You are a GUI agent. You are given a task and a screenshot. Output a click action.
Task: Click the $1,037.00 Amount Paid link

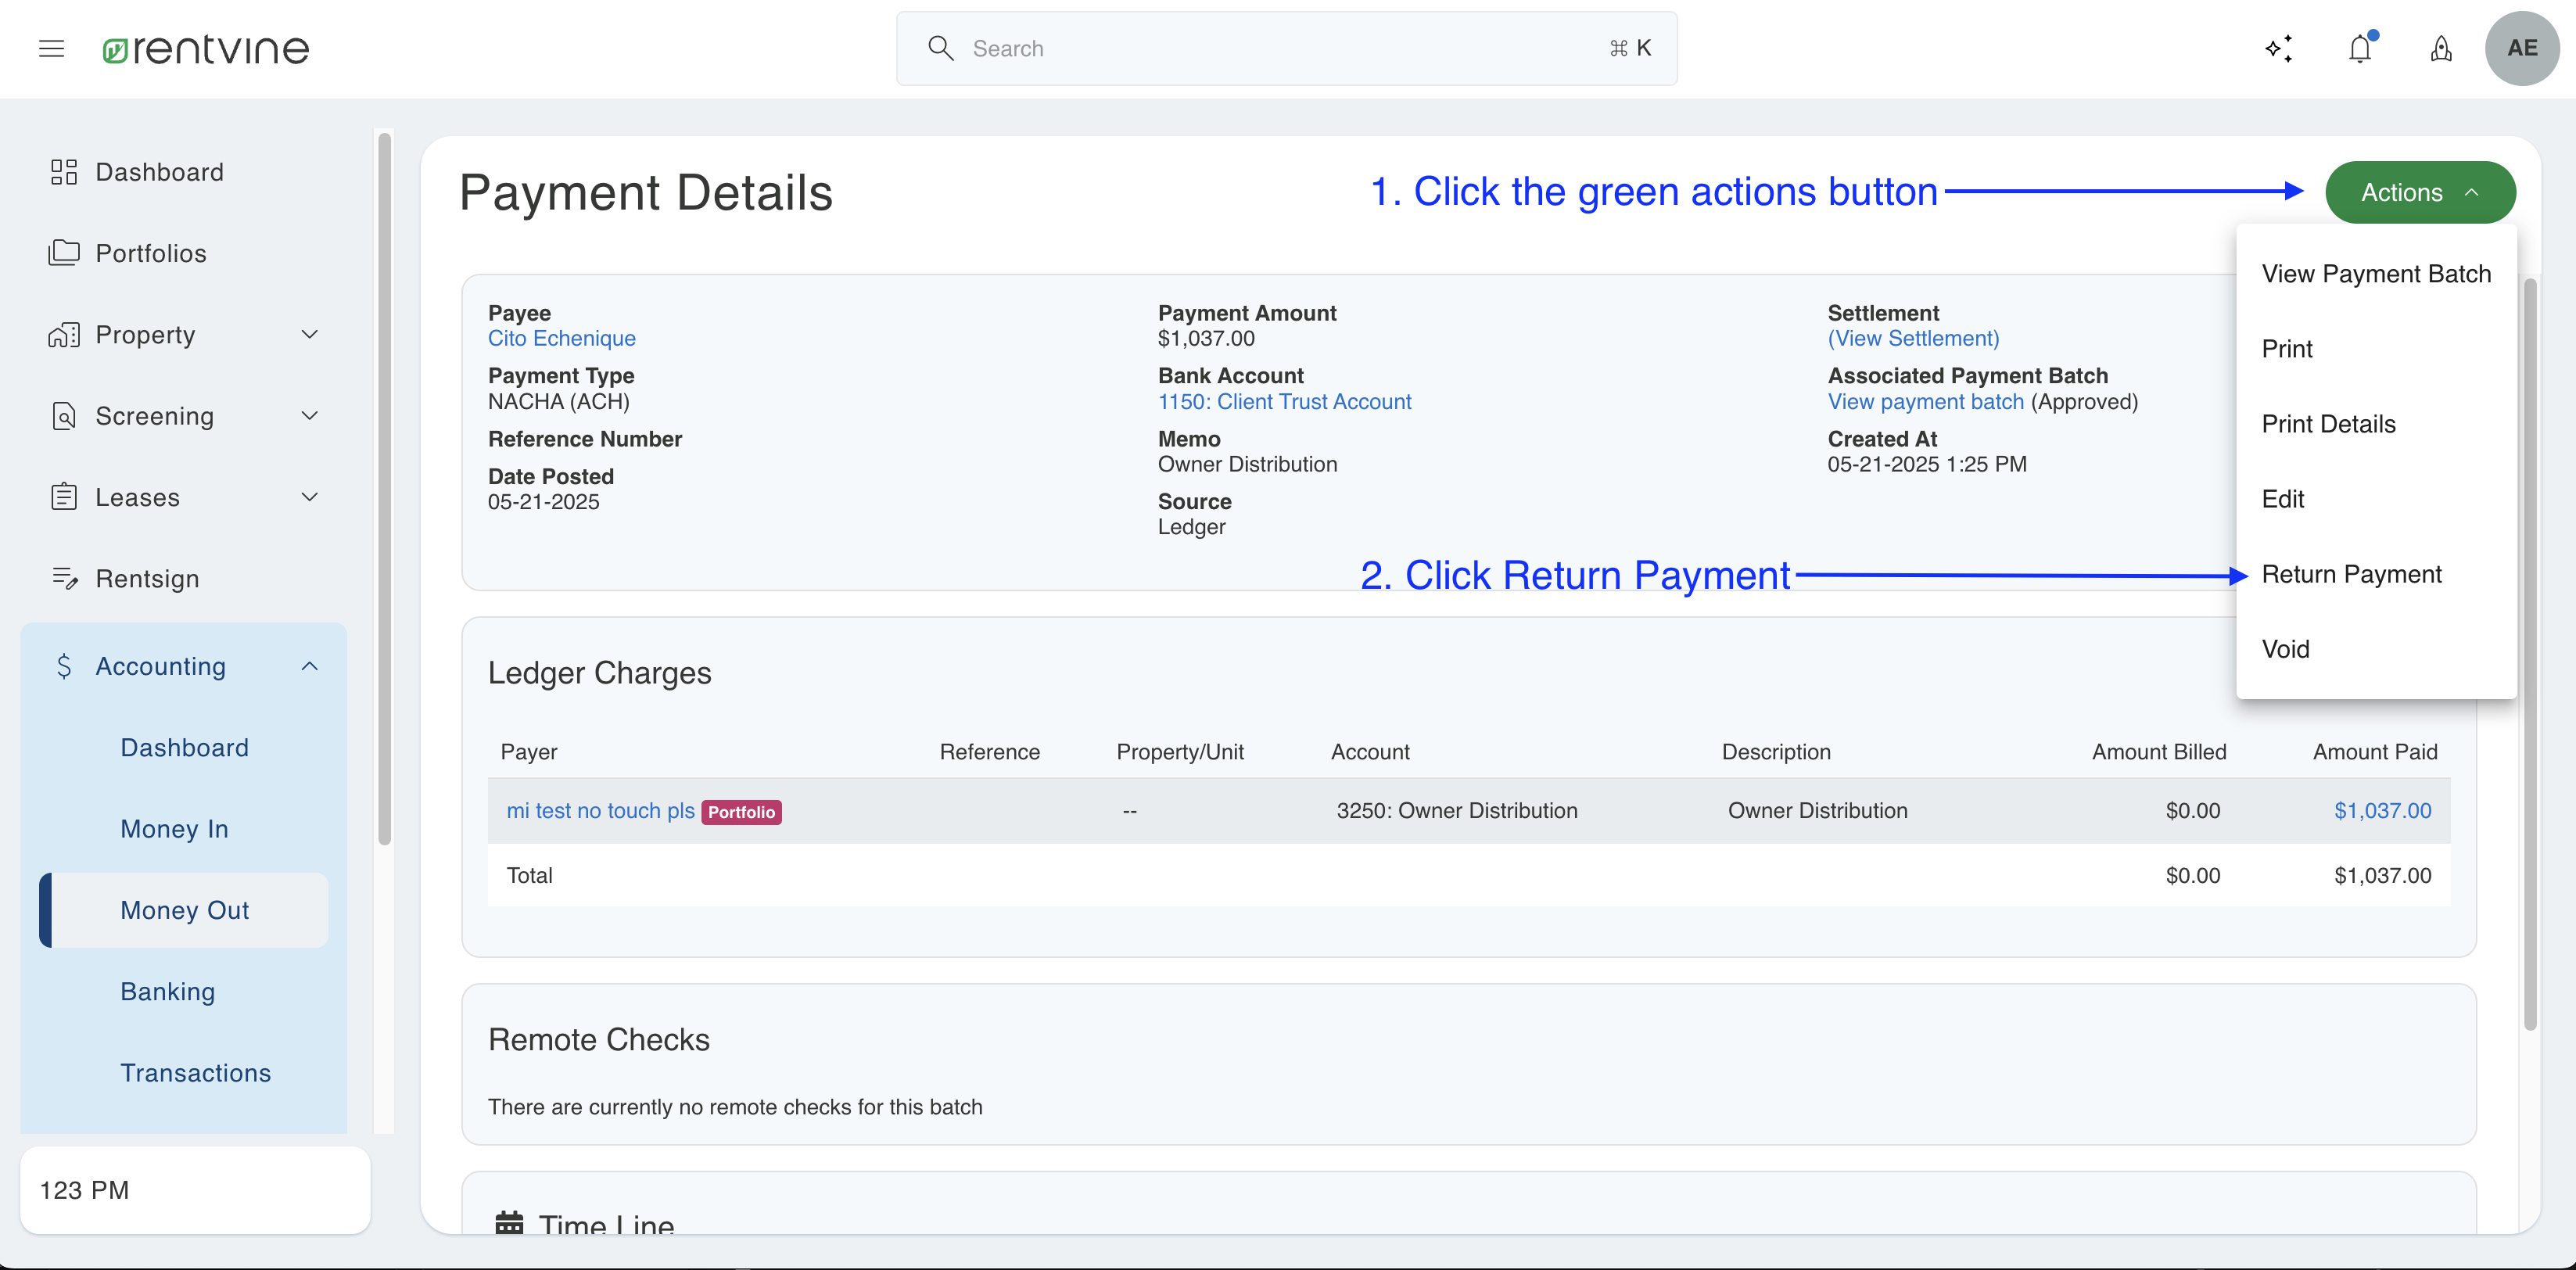pyautogui.click(x=2382, y=810)
